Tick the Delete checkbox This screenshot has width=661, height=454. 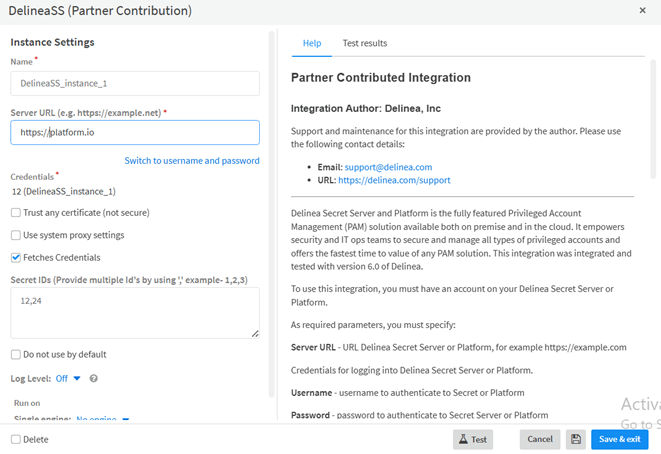[x=16, y=439]
